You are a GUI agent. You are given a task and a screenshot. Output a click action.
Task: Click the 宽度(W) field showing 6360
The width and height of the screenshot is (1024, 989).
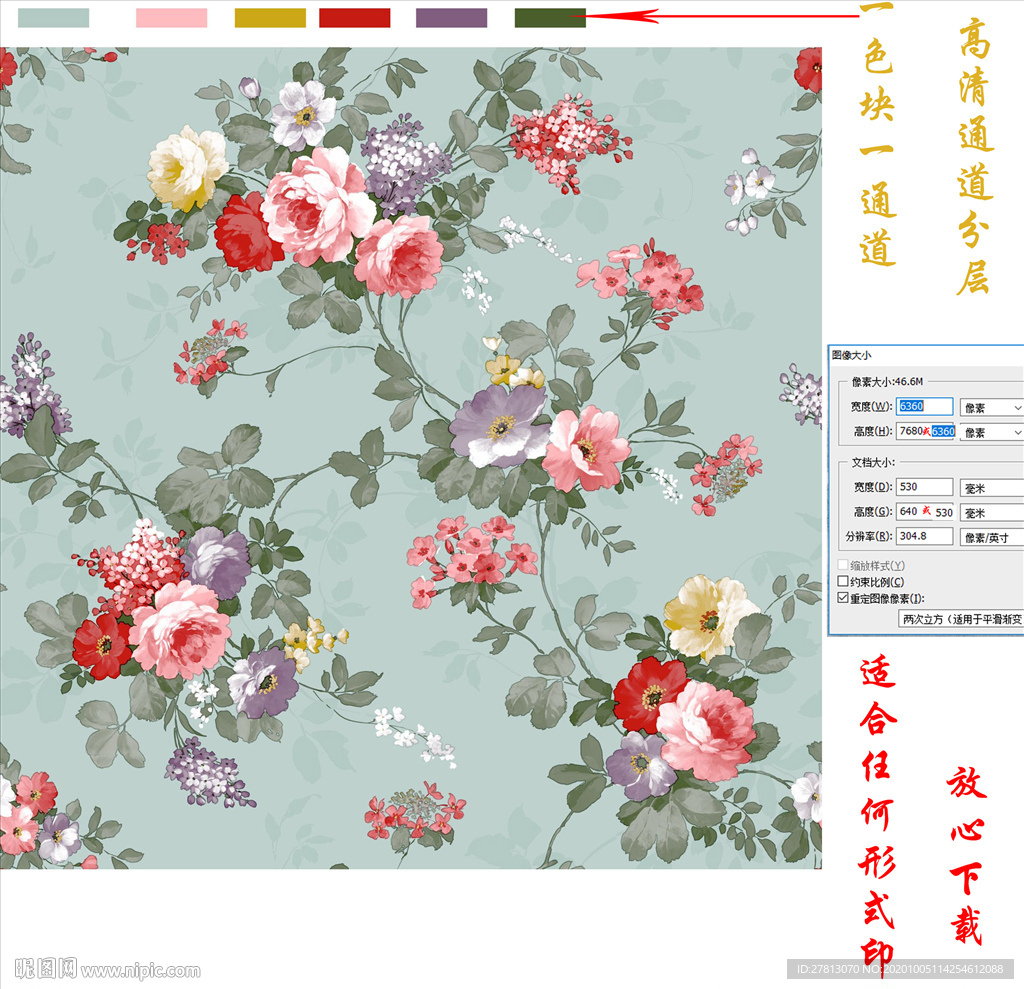tap(924, 407)
